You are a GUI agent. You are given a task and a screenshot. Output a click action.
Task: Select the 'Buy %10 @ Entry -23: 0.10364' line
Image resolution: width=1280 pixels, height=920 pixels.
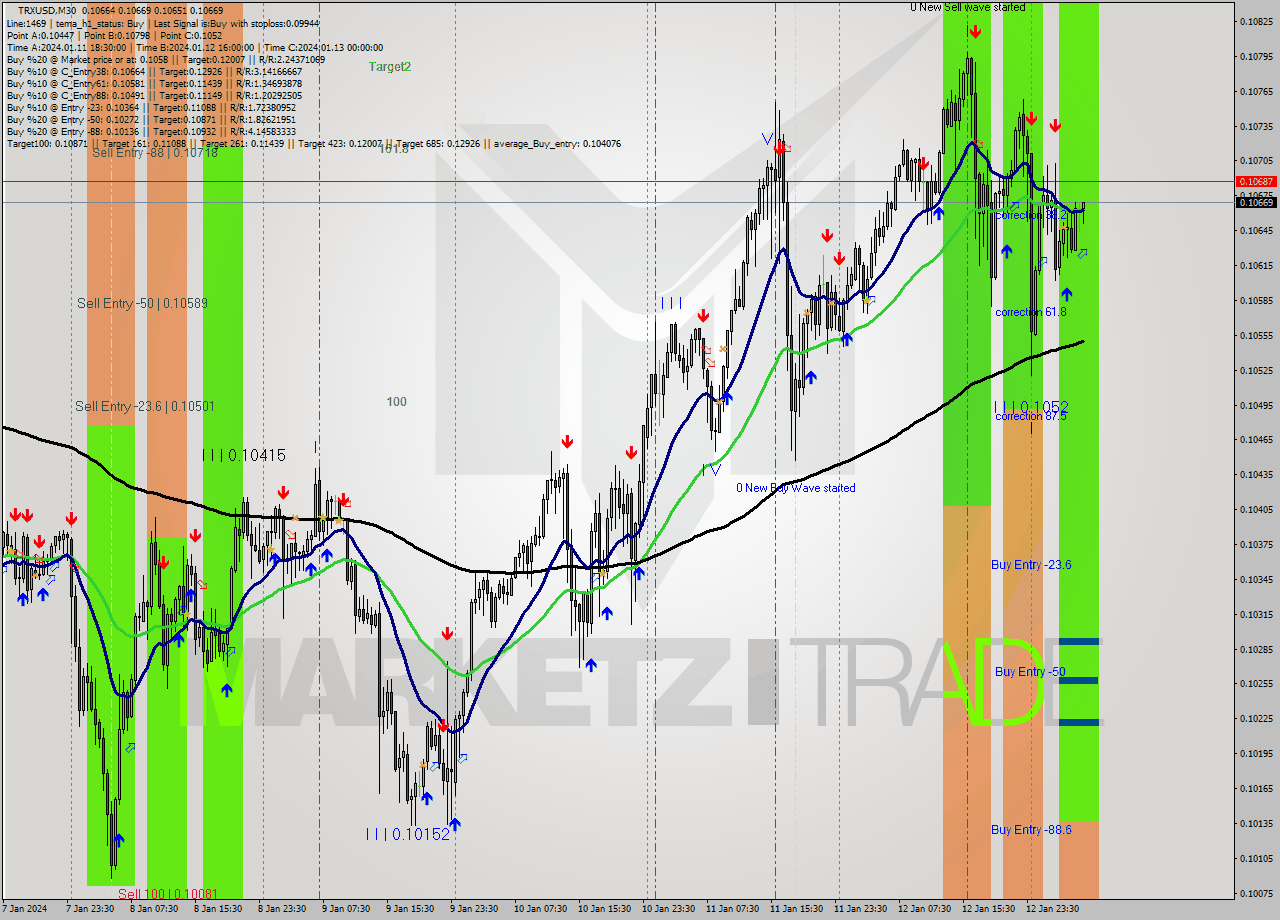tap(151, 107)
